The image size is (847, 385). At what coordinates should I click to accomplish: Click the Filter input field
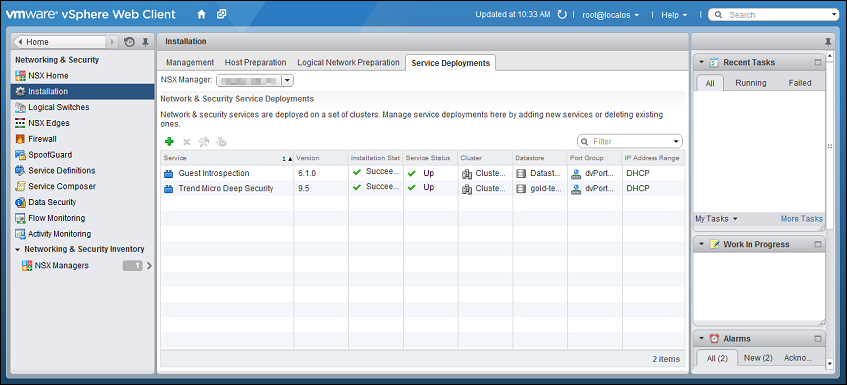tap(630, 141)
